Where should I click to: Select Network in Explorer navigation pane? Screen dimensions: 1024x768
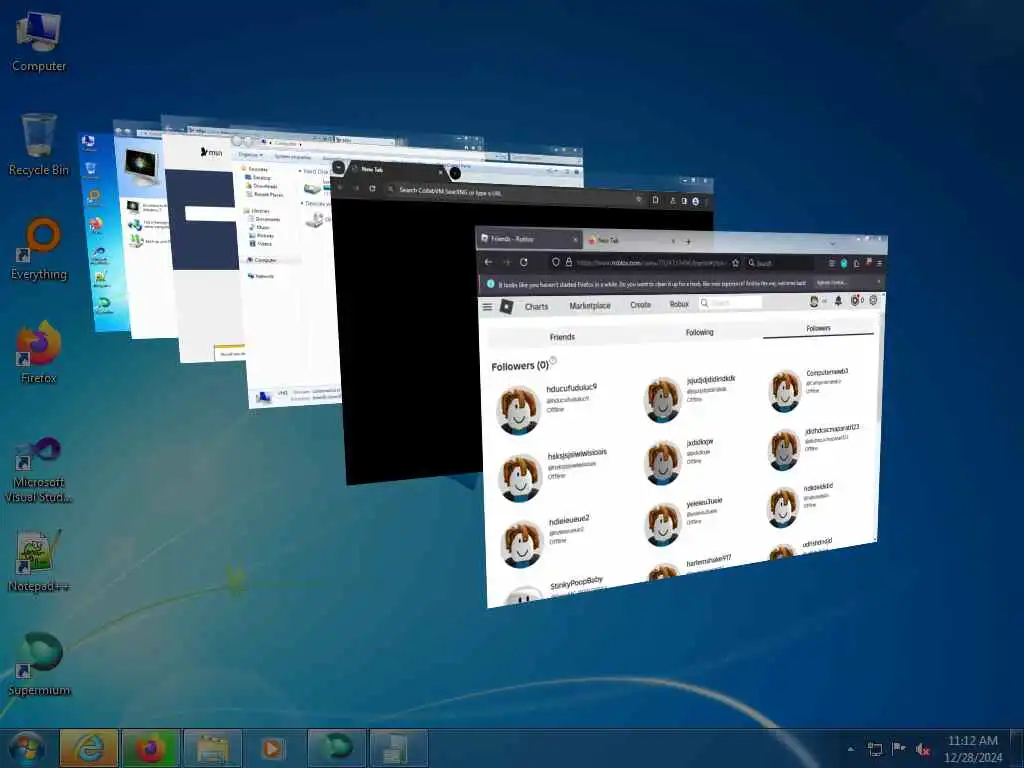coord(260,276)
